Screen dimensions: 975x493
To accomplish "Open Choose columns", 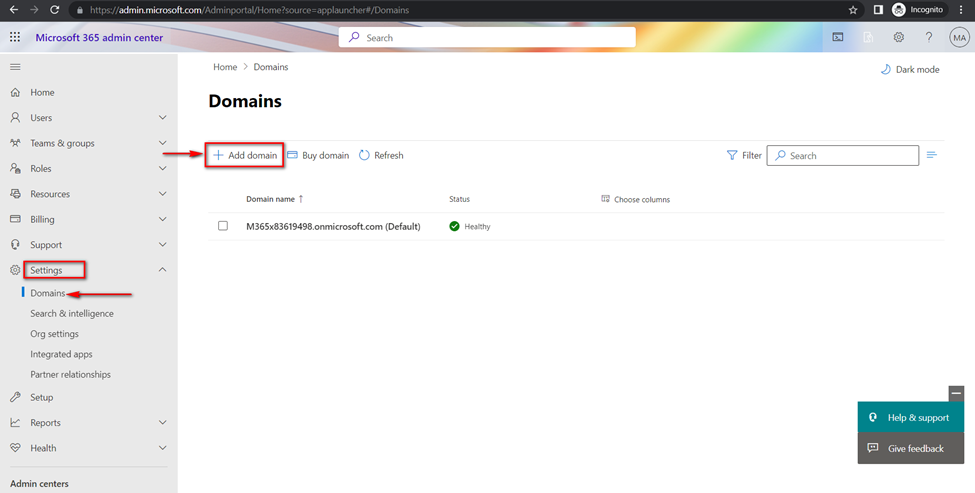I will pos(635,200).
